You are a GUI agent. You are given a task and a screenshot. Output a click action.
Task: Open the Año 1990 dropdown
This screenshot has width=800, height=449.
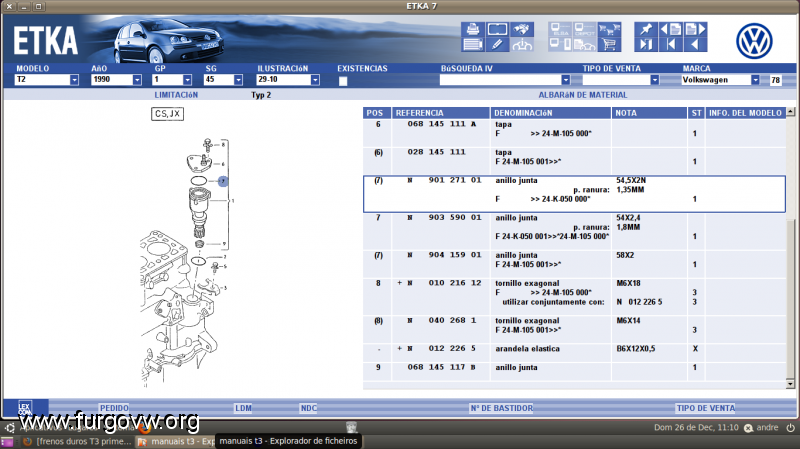point(137,80)
